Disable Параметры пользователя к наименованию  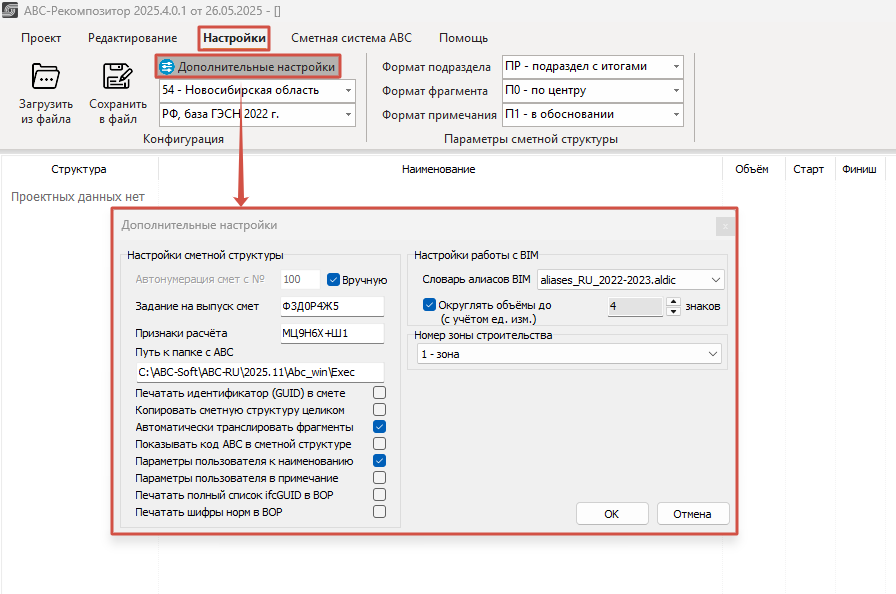click(x=379, y=461)
